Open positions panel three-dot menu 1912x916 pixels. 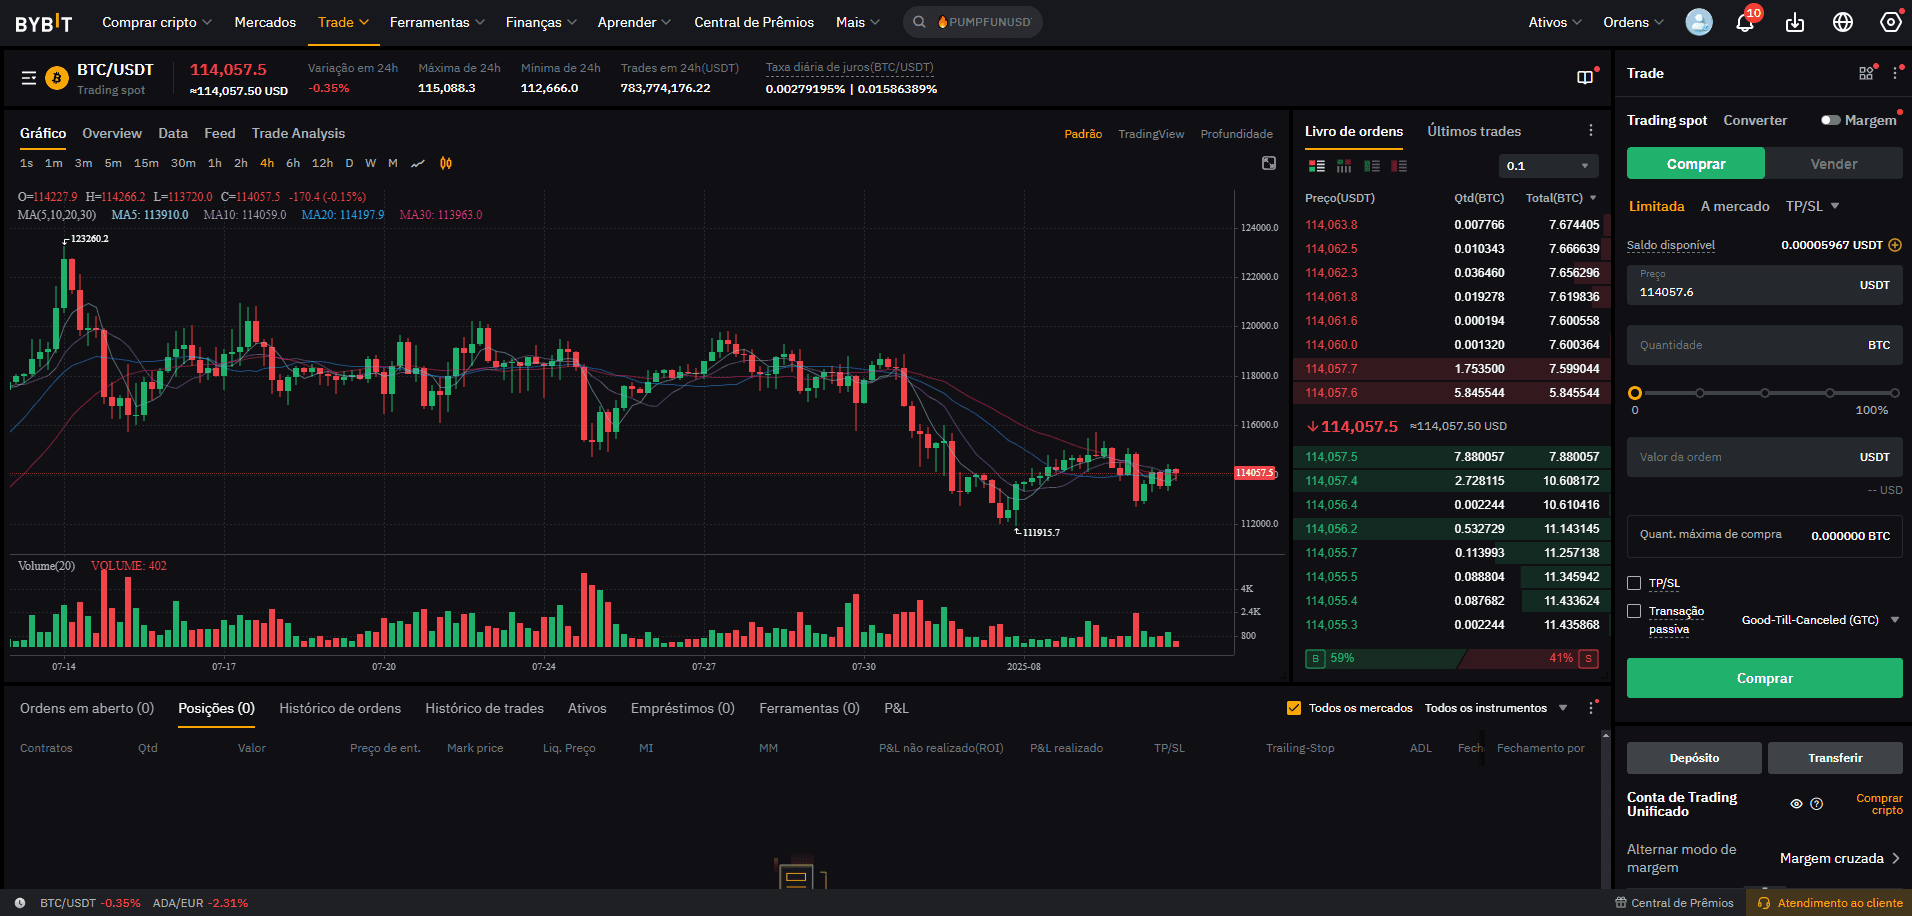tap(1591, 708)
